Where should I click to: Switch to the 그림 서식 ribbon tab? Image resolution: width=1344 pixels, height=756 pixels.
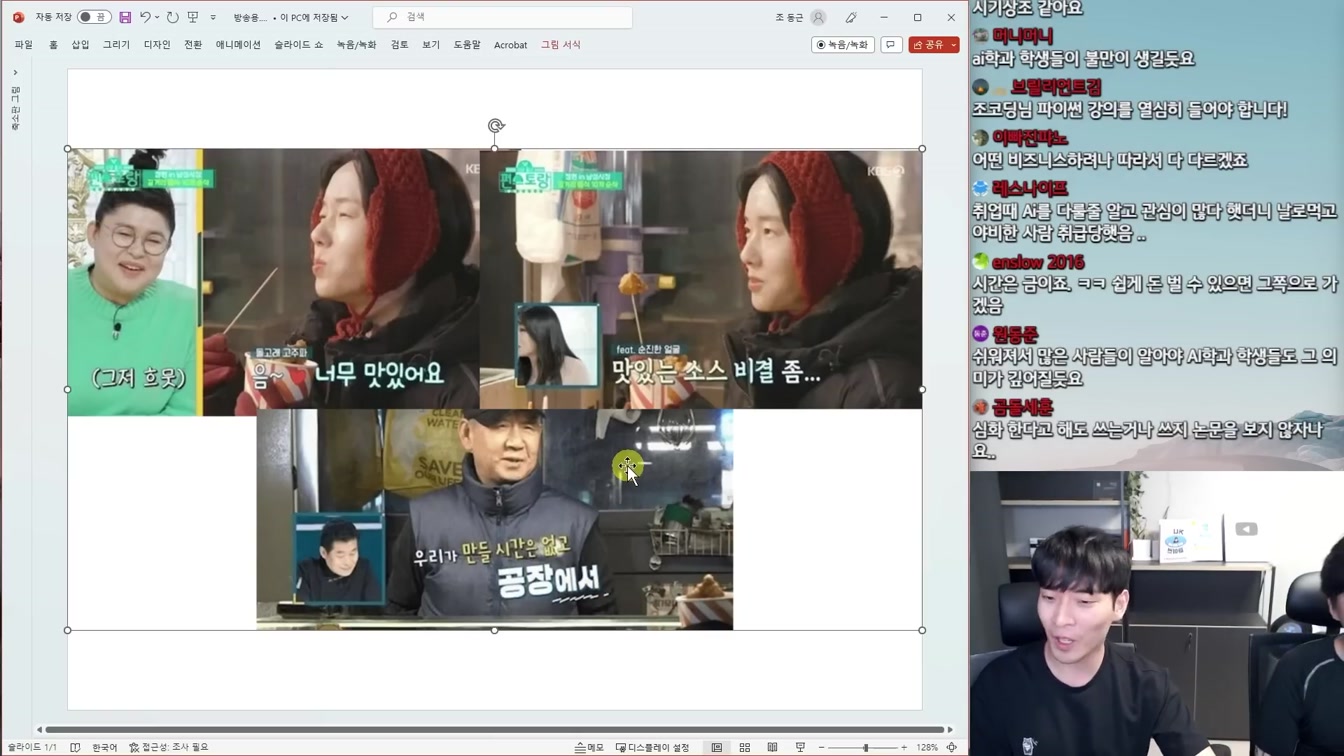pyautogui.click(x=560, y=45)
